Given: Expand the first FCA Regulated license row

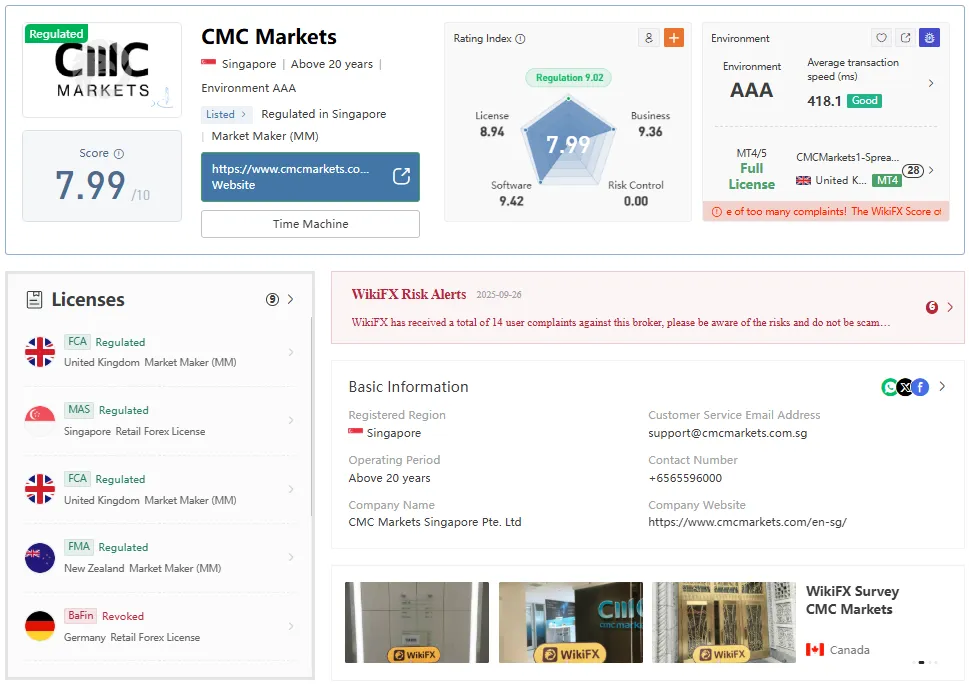Looking at the screenshot, I should pos(161,352).
